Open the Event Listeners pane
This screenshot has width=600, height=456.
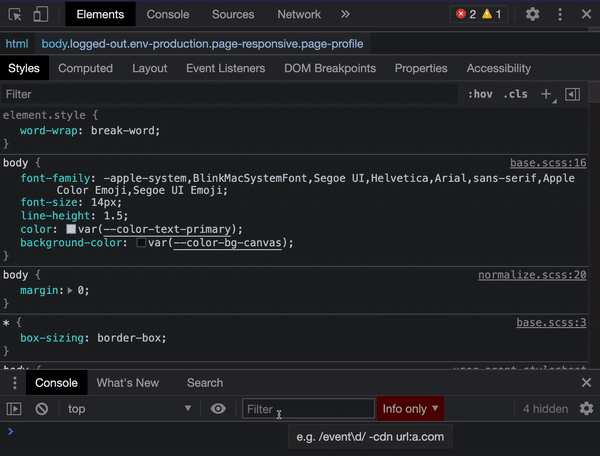(225, 68)
